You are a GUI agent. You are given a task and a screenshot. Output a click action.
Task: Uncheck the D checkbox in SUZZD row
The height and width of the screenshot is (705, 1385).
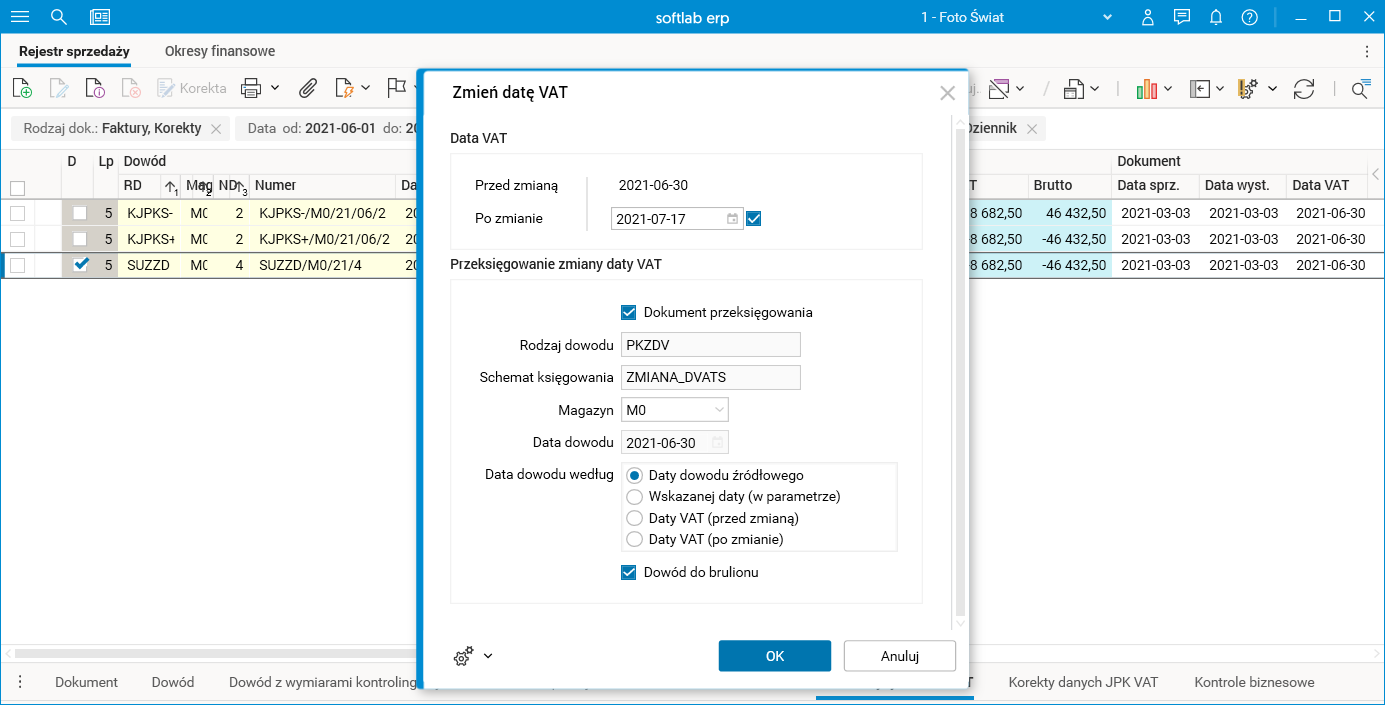(82, 265)
